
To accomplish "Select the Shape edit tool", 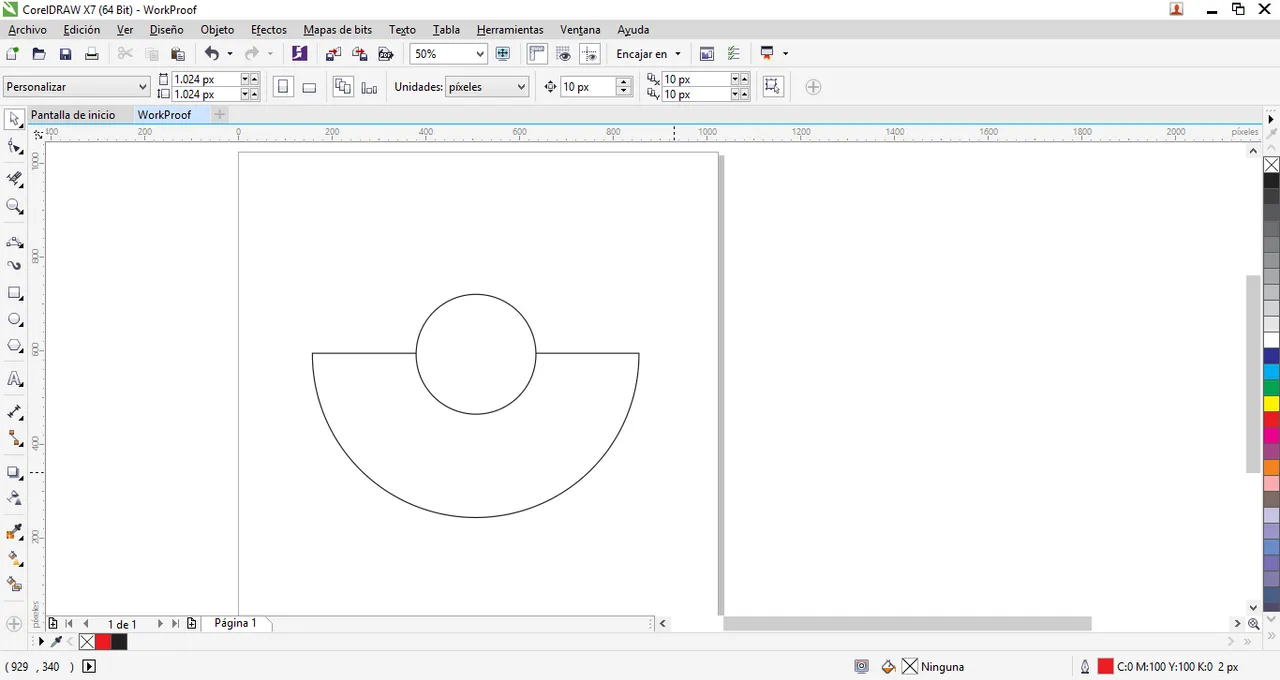I will click(x=14, y=148).
